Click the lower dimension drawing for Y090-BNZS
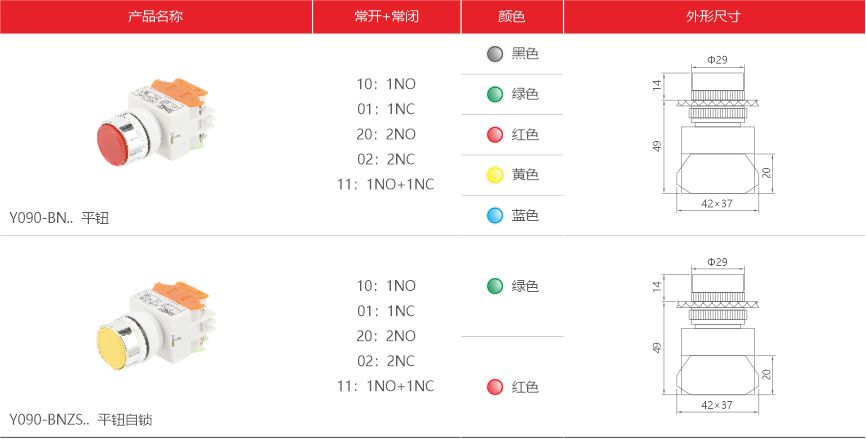Image resolution: width=866 pixels, height=439 pixels. pyautogui.click(x=713, y=335)
